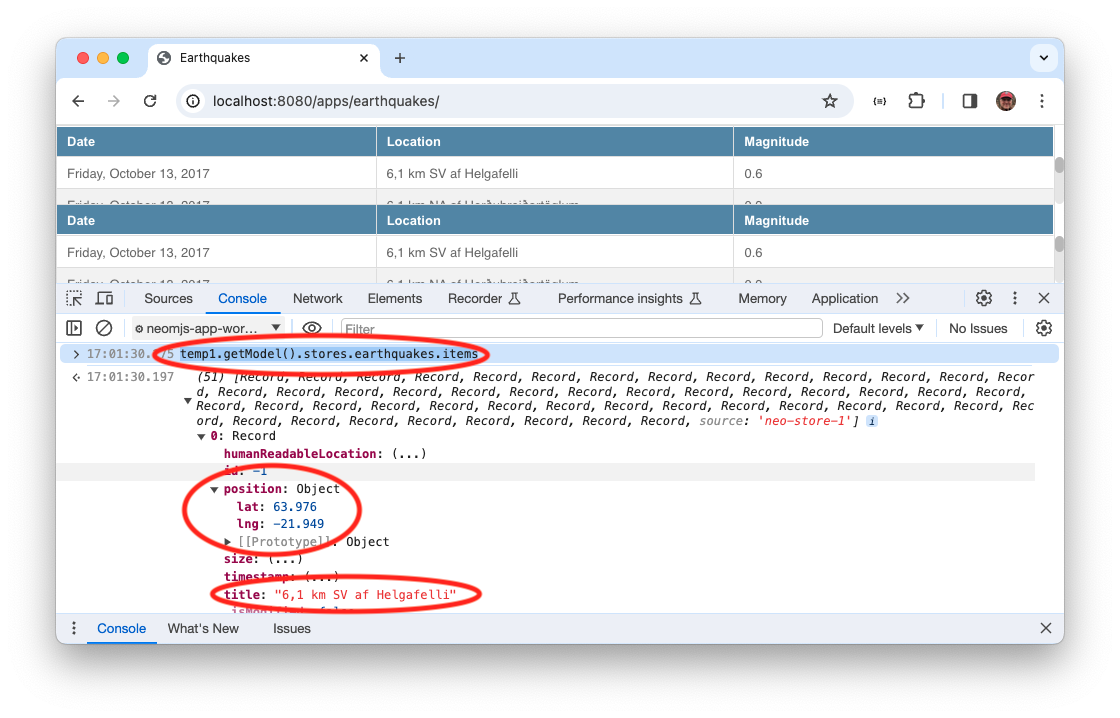Image resolution: width=1120 pixels, height=718 pixels.
Task: Expand the [[Prototype]] Object node
Action: pos(228,542)
